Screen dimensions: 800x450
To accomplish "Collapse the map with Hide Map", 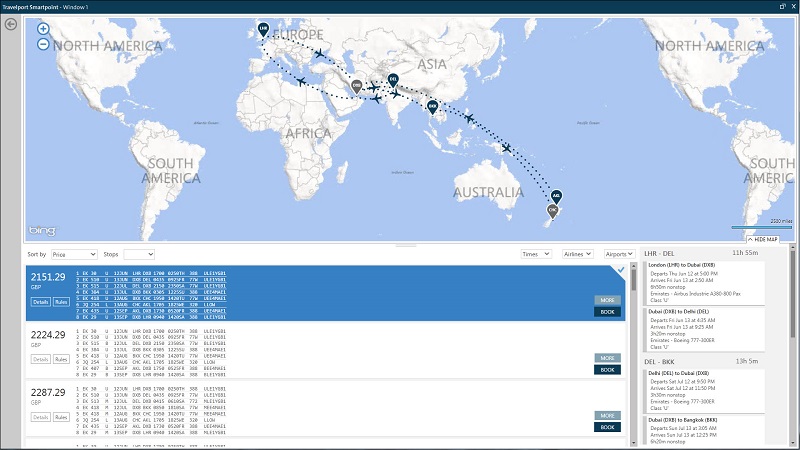I will pyautogui.click(x=763, y=239).
